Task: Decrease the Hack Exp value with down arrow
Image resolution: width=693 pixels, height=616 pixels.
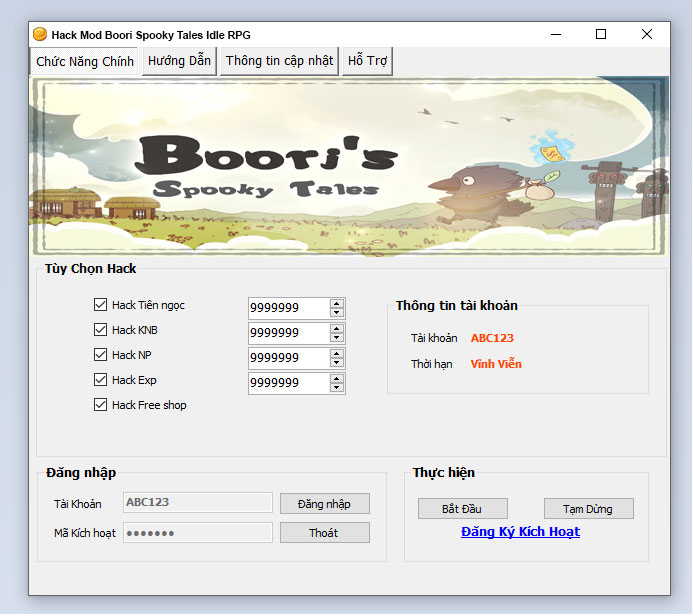Action: [x=337, y=388]
